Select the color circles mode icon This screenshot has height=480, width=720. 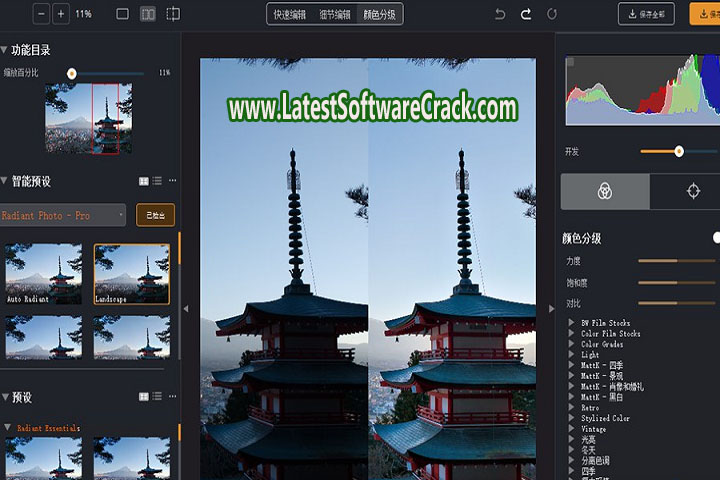pyautogui.click(x=604, y=191)
